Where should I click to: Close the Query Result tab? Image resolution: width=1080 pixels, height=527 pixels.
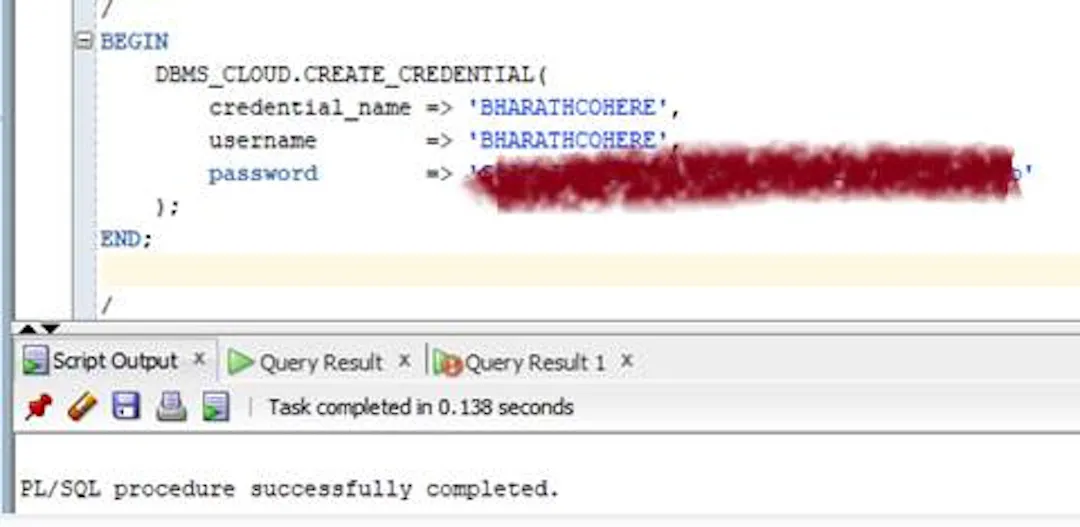405,360
